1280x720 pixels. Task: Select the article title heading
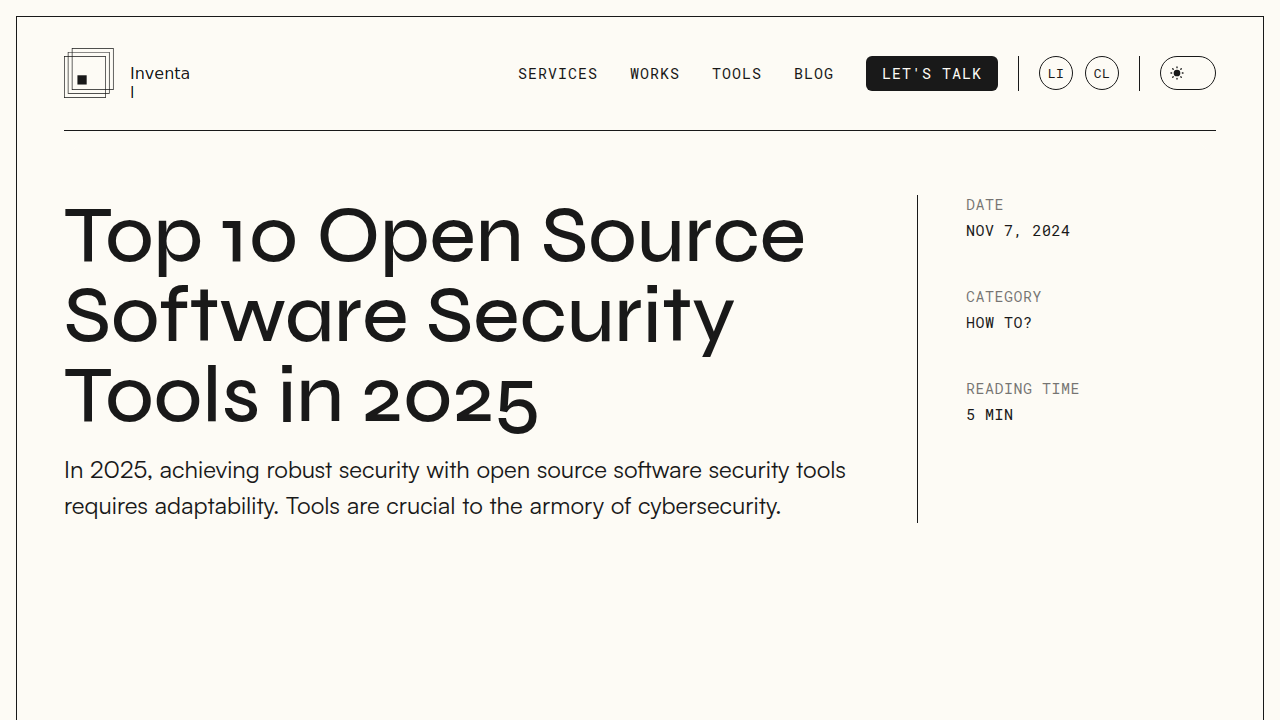tap(435, 316)
